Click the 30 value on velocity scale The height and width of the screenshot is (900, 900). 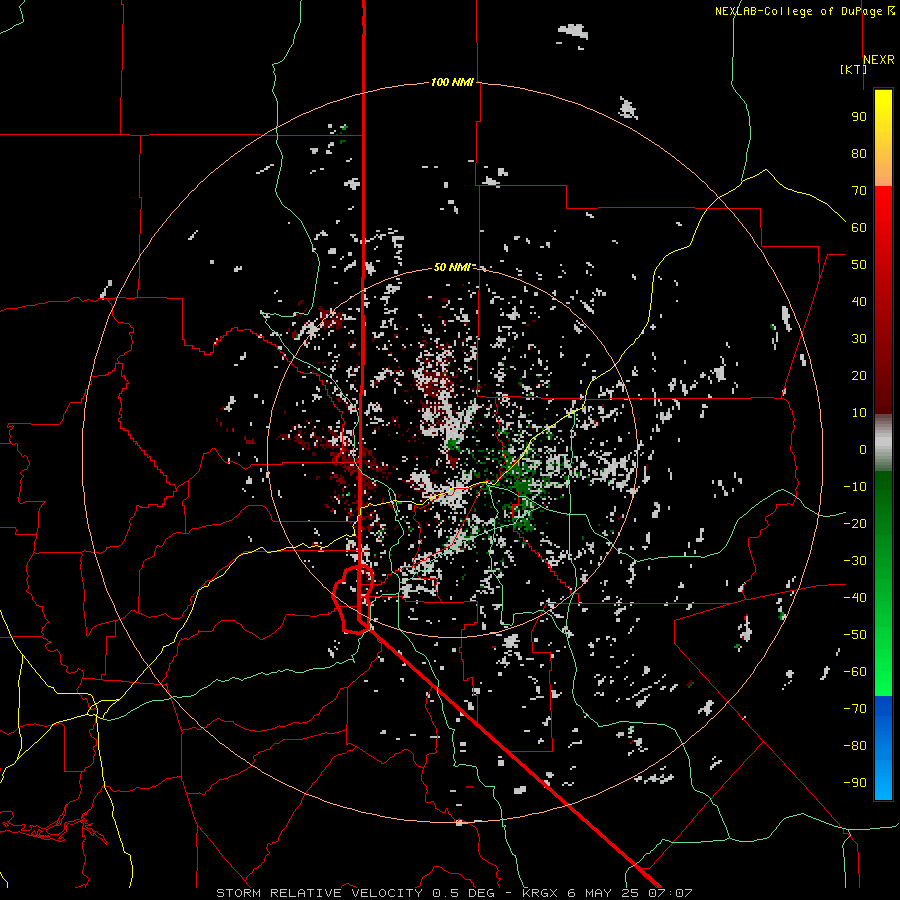[x=859, y=339]
